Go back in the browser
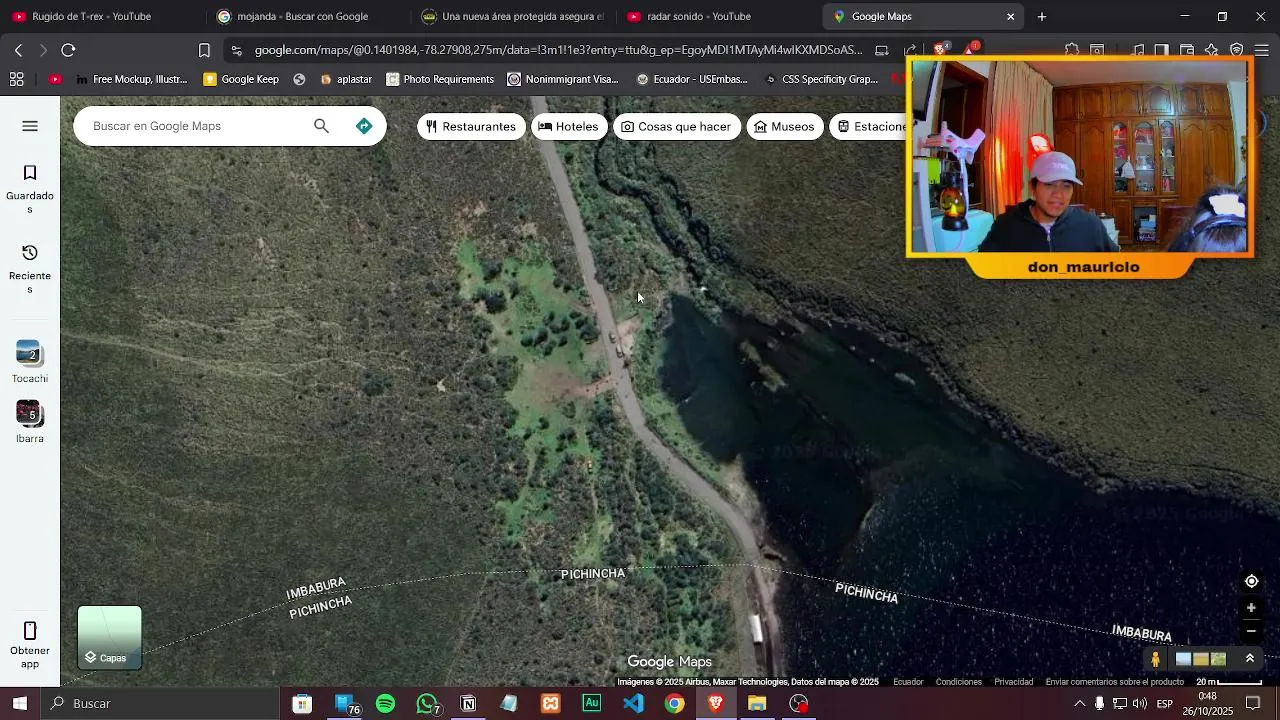Screen dimensions: 1280x720 coord(18,50)
